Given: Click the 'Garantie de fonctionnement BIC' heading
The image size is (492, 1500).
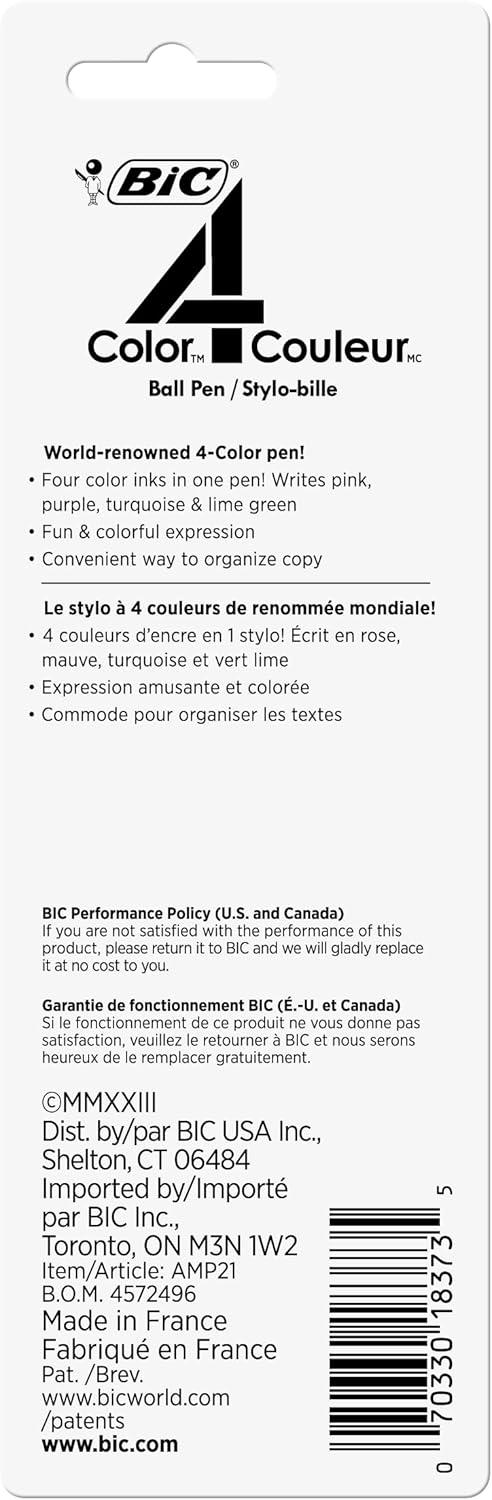Looking at the screenshot, I should pos(221,1004).
